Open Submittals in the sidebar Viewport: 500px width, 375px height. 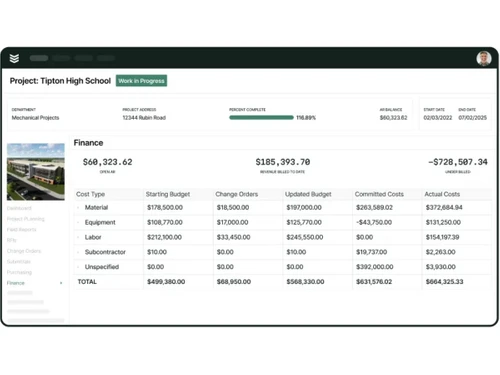click(19, 262)
